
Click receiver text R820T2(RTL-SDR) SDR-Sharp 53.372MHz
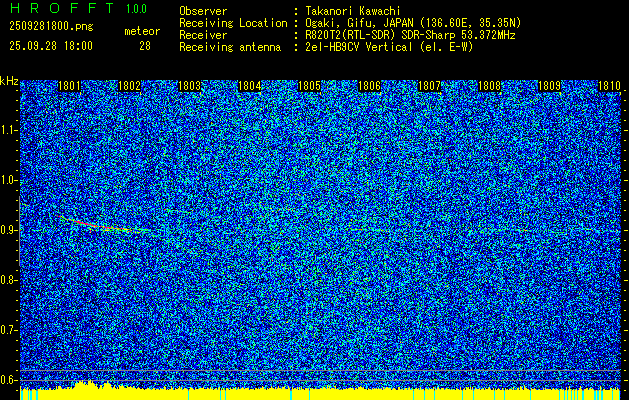tap(410, 35)
